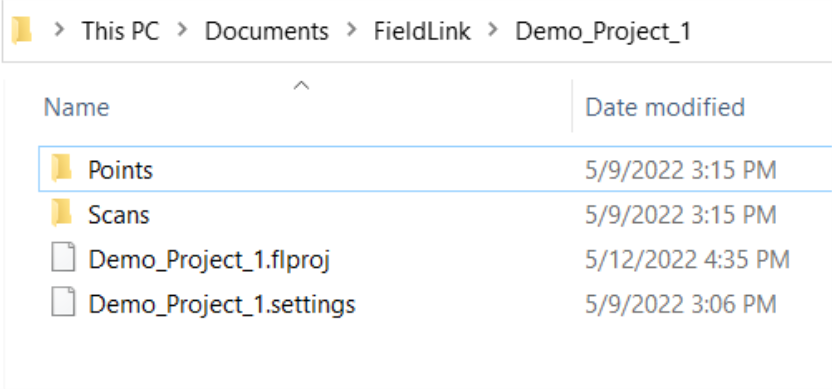
Task: Select the Demo_Project_1.flproj file name
Action: [x=209, y=260]
